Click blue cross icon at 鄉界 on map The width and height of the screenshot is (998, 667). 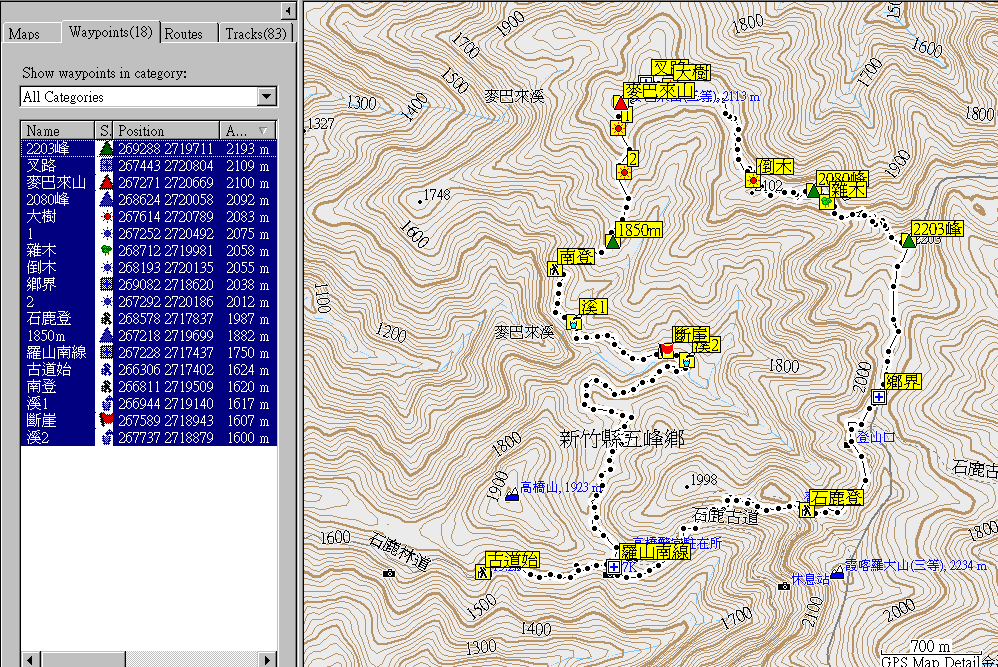point(879,397)
